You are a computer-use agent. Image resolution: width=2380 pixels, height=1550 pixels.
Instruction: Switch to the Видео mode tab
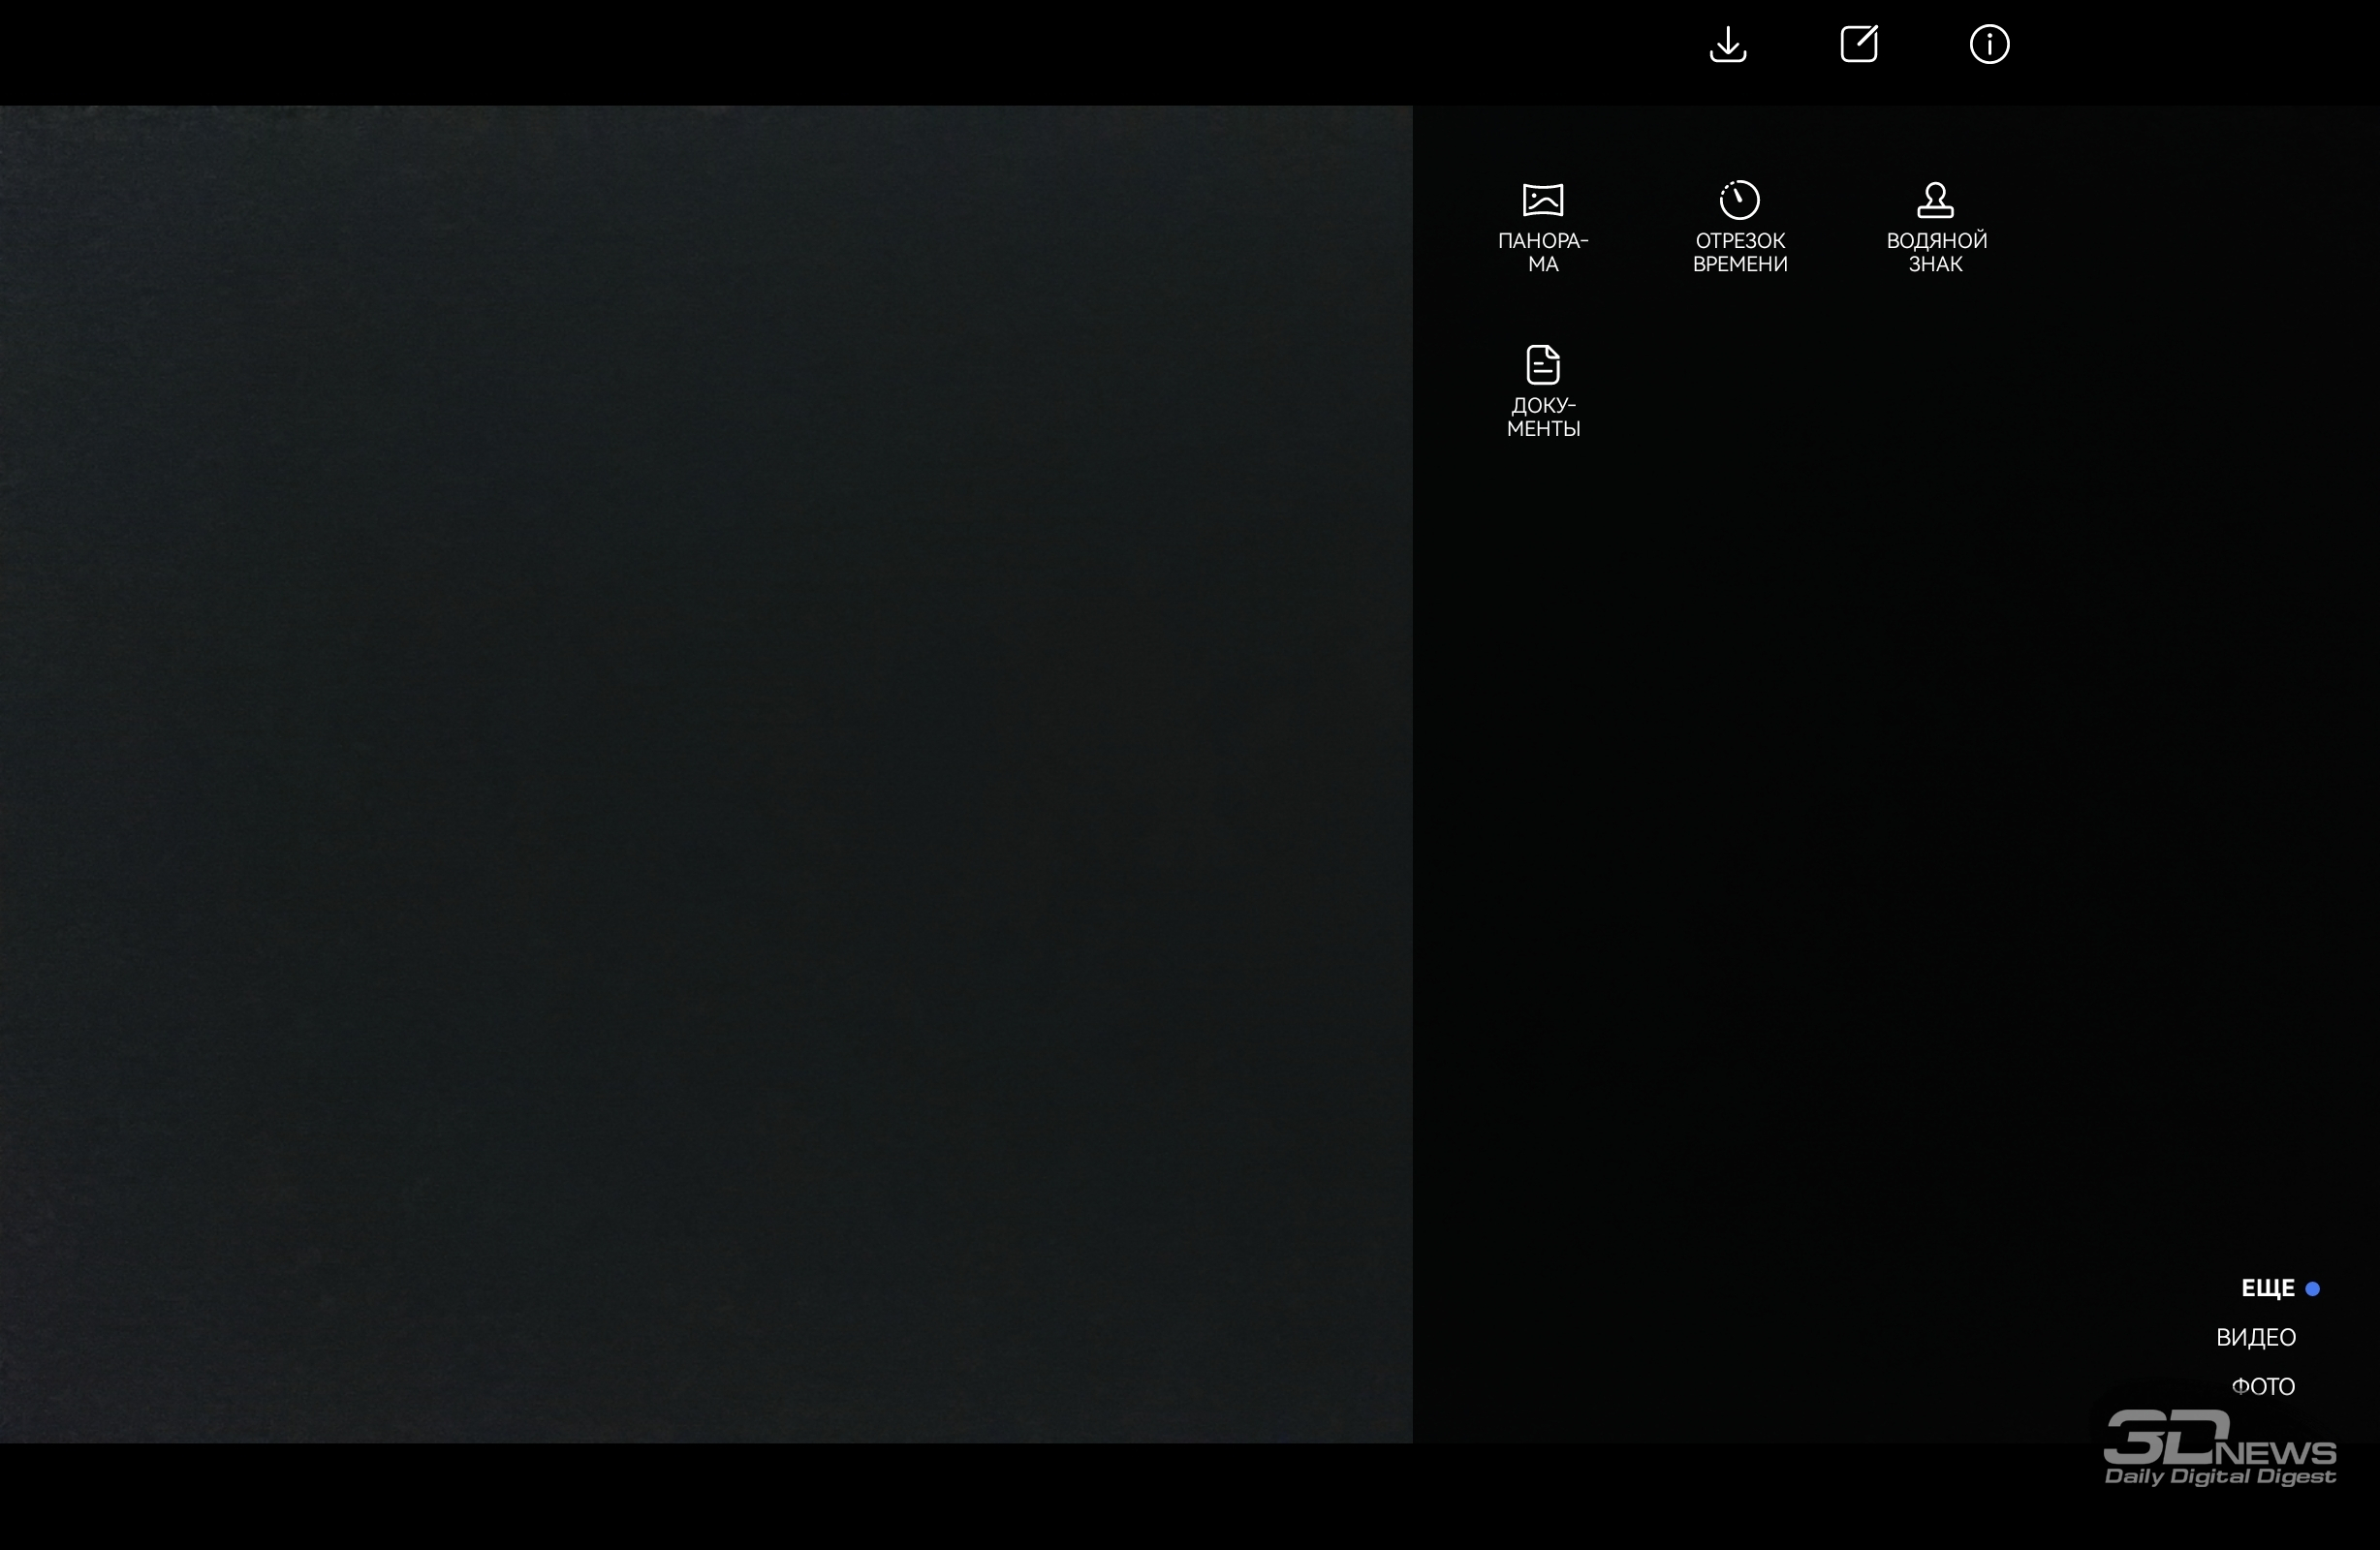tap(2255, 1337)
